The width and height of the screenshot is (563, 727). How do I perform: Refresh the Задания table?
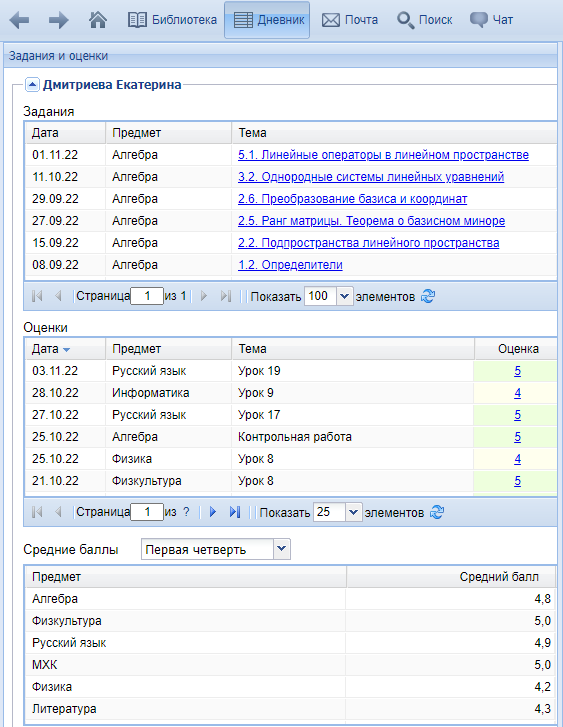pyautogui.click(x=428, y=296)
